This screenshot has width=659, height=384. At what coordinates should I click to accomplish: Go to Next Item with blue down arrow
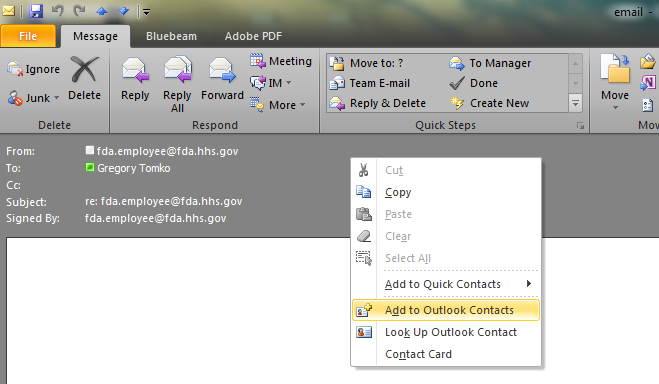click(124, 11)
